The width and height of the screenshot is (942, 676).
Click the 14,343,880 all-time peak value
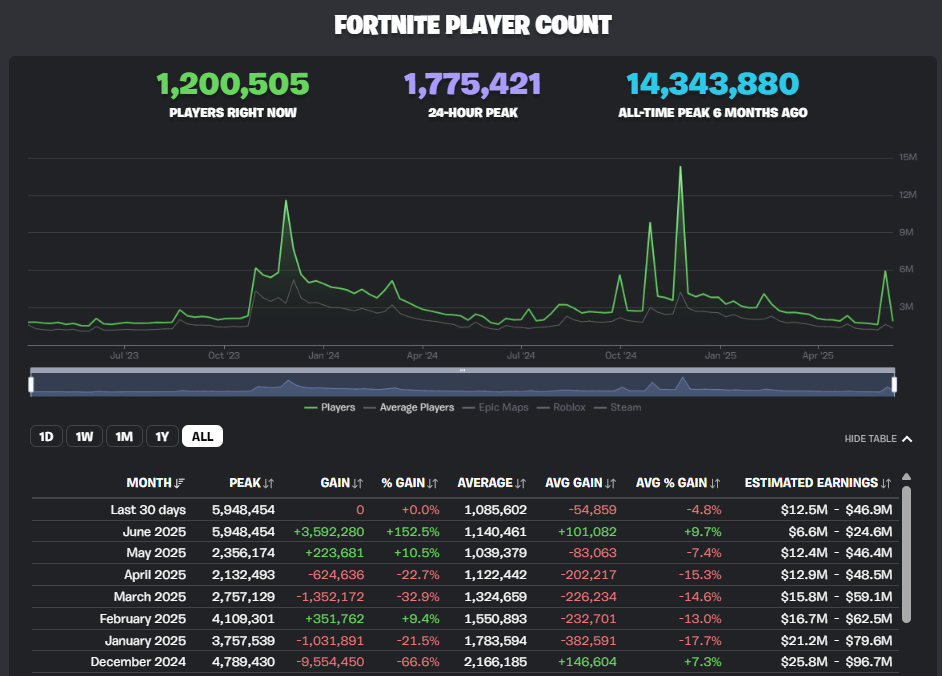tap(713, 84)
